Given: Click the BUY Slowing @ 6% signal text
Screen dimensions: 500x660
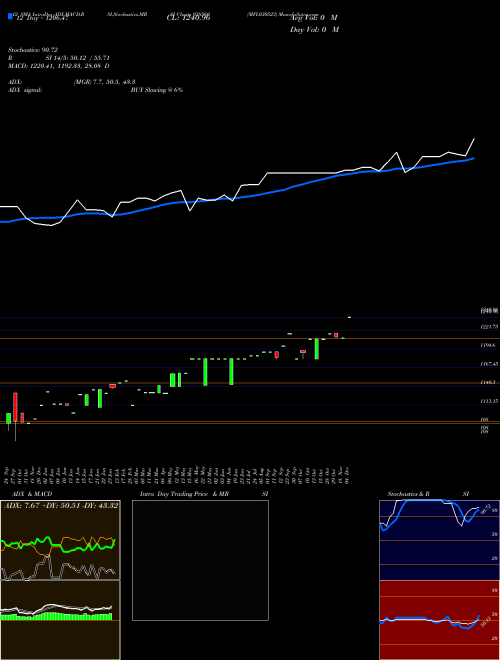Looking at the screenshot, I should [x=157, y=90].
